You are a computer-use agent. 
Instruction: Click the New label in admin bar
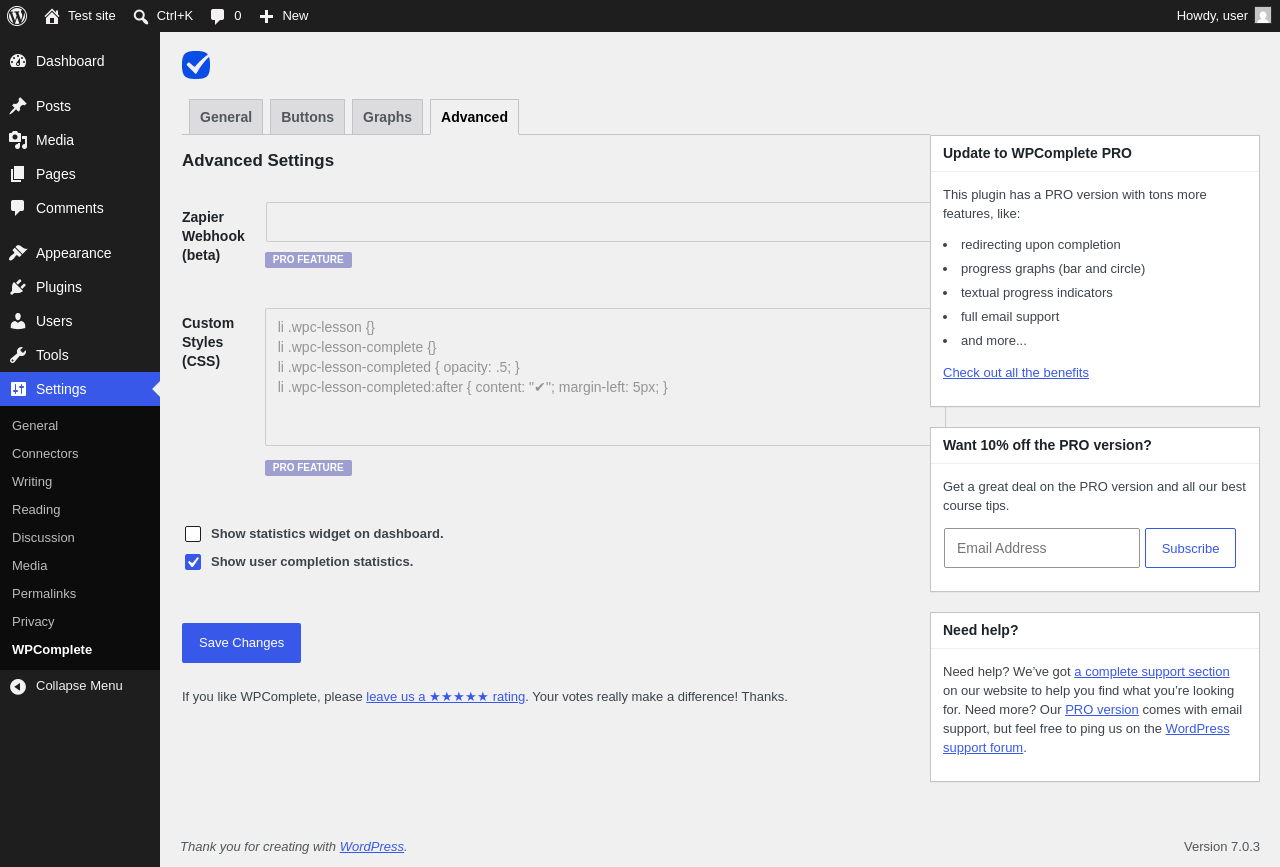[x=295, y=16]
